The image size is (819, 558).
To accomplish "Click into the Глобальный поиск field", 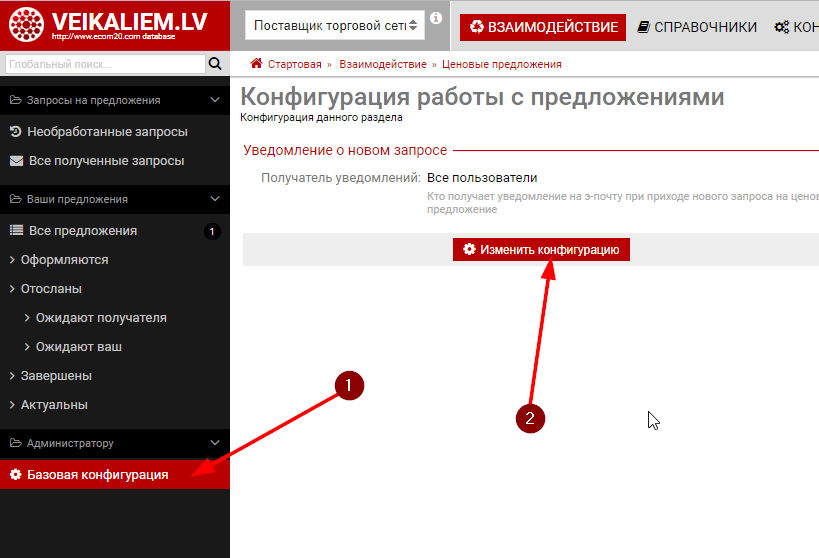I will point(102,64).
